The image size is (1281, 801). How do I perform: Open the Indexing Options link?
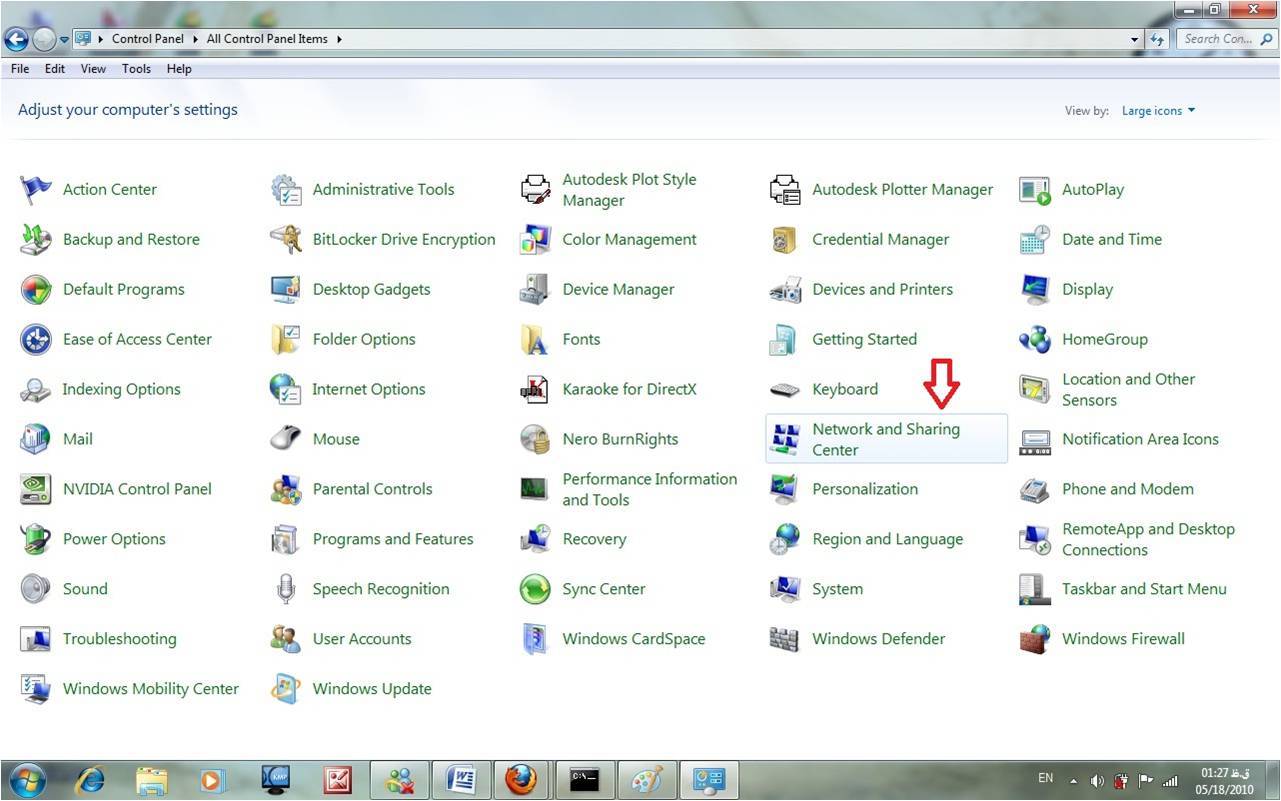122,389
